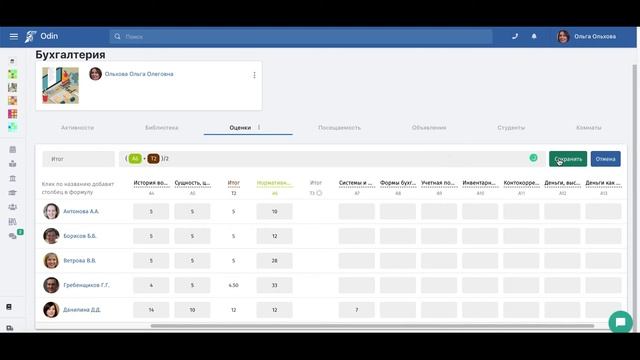Add Инвентари... column to formula

pos(480,183)
